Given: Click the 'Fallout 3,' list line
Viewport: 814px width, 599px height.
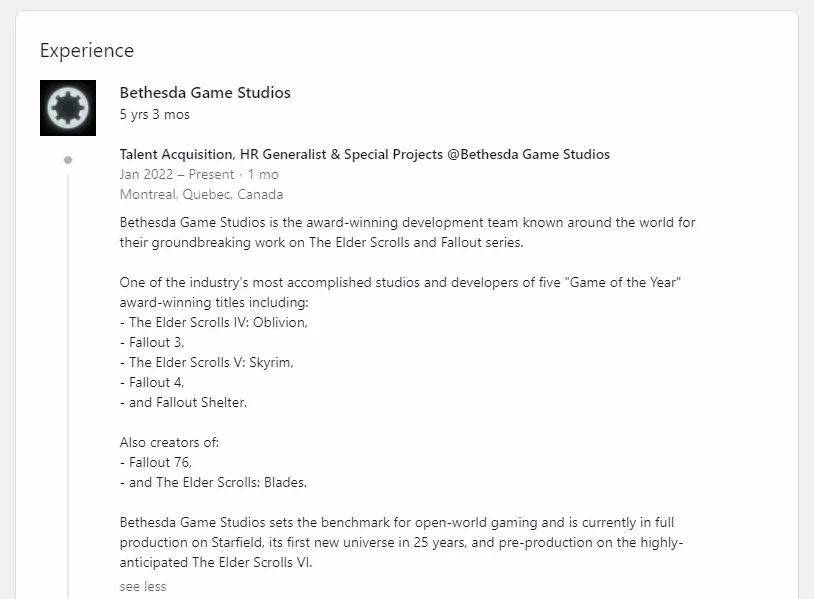Looking at the screenshot, I should coord(152,343).
